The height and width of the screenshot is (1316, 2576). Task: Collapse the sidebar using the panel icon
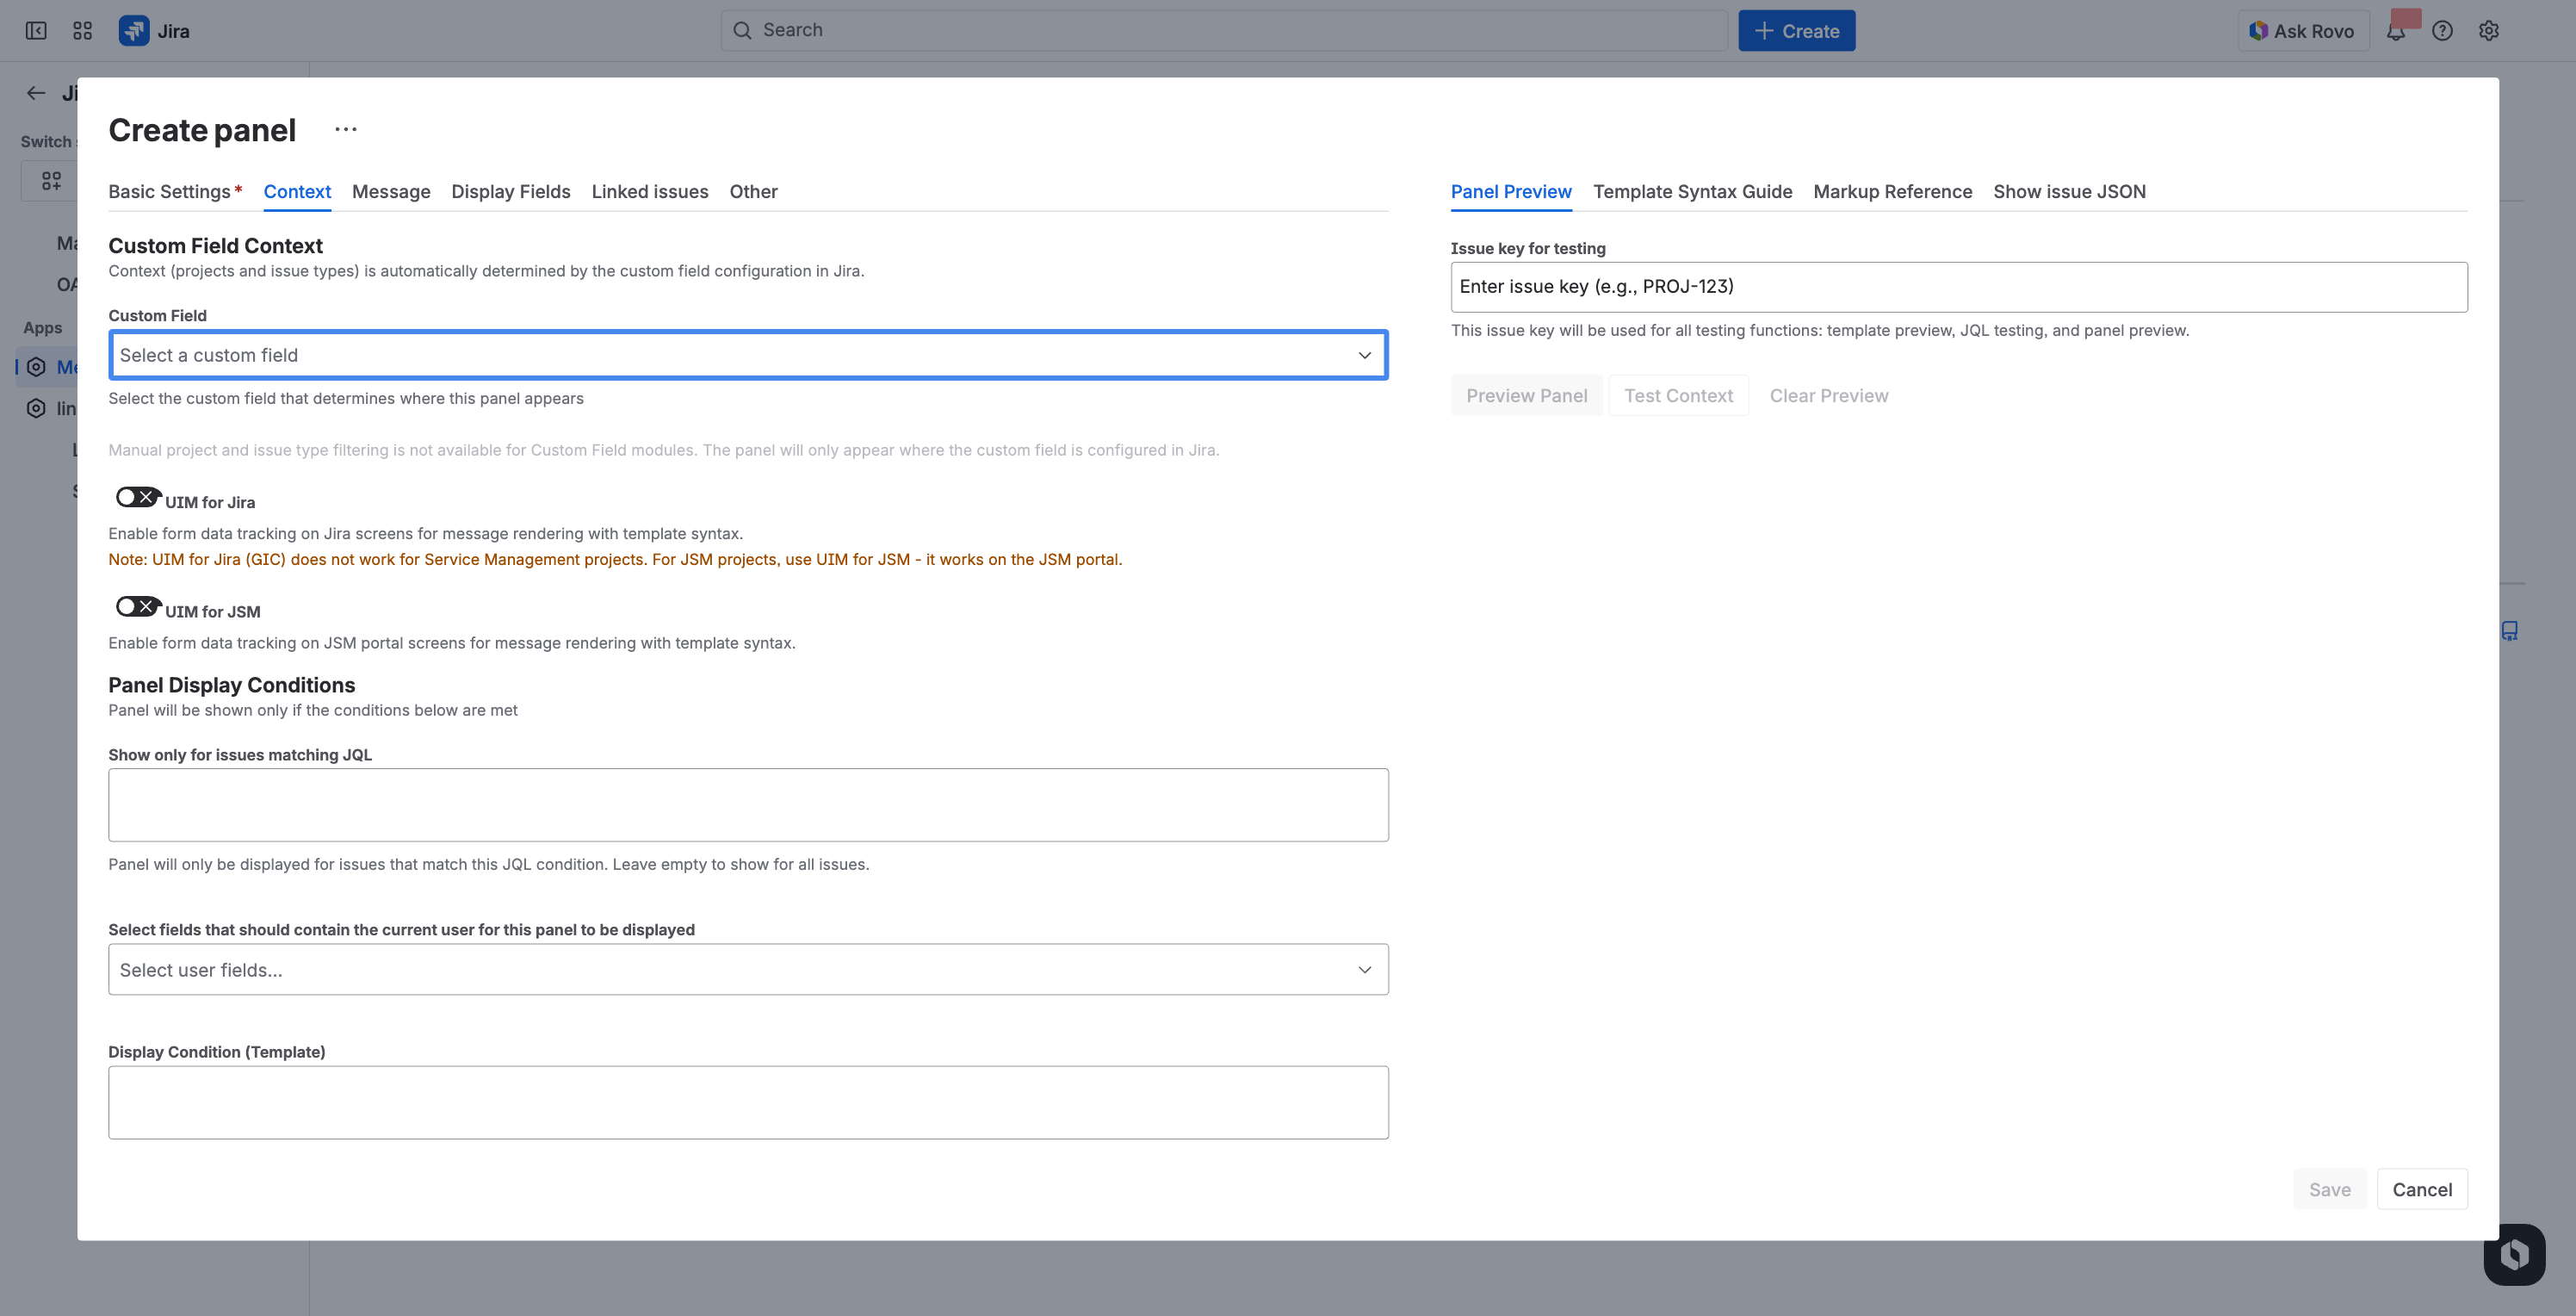[x=35, y=30]
